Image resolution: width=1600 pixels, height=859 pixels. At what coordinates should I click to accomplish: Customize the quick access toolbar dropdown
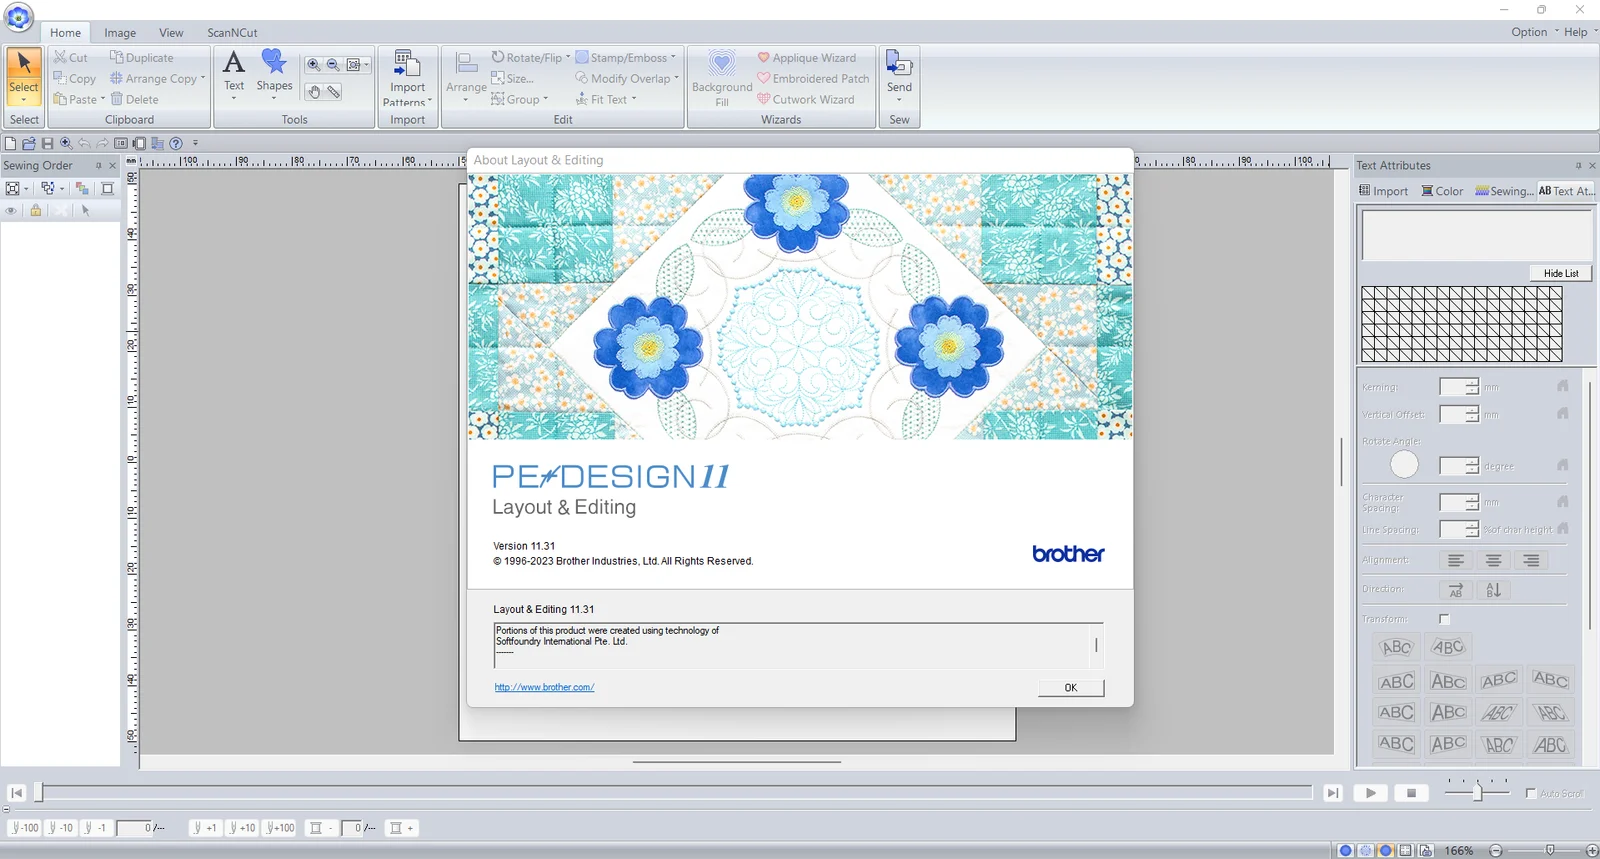tap(195, 144)
